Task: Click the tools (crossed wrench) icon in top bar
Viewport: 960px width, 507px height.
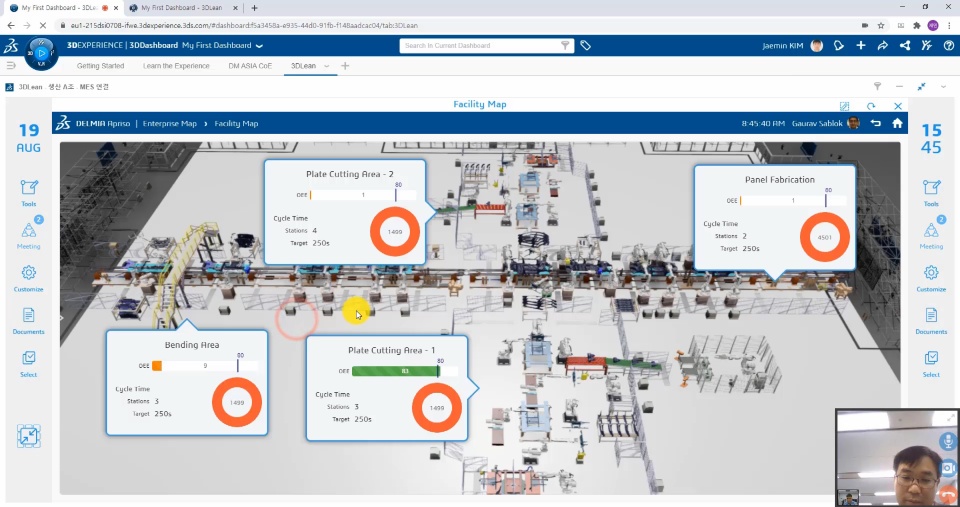Action: point(926,45)
